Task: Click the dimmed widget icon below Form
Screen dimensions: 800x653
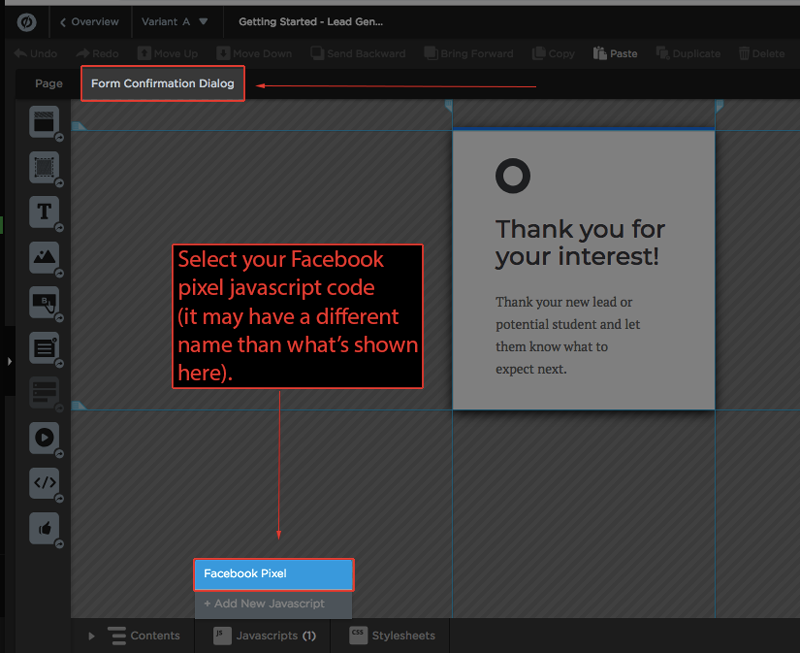Action: pos(44,393)
